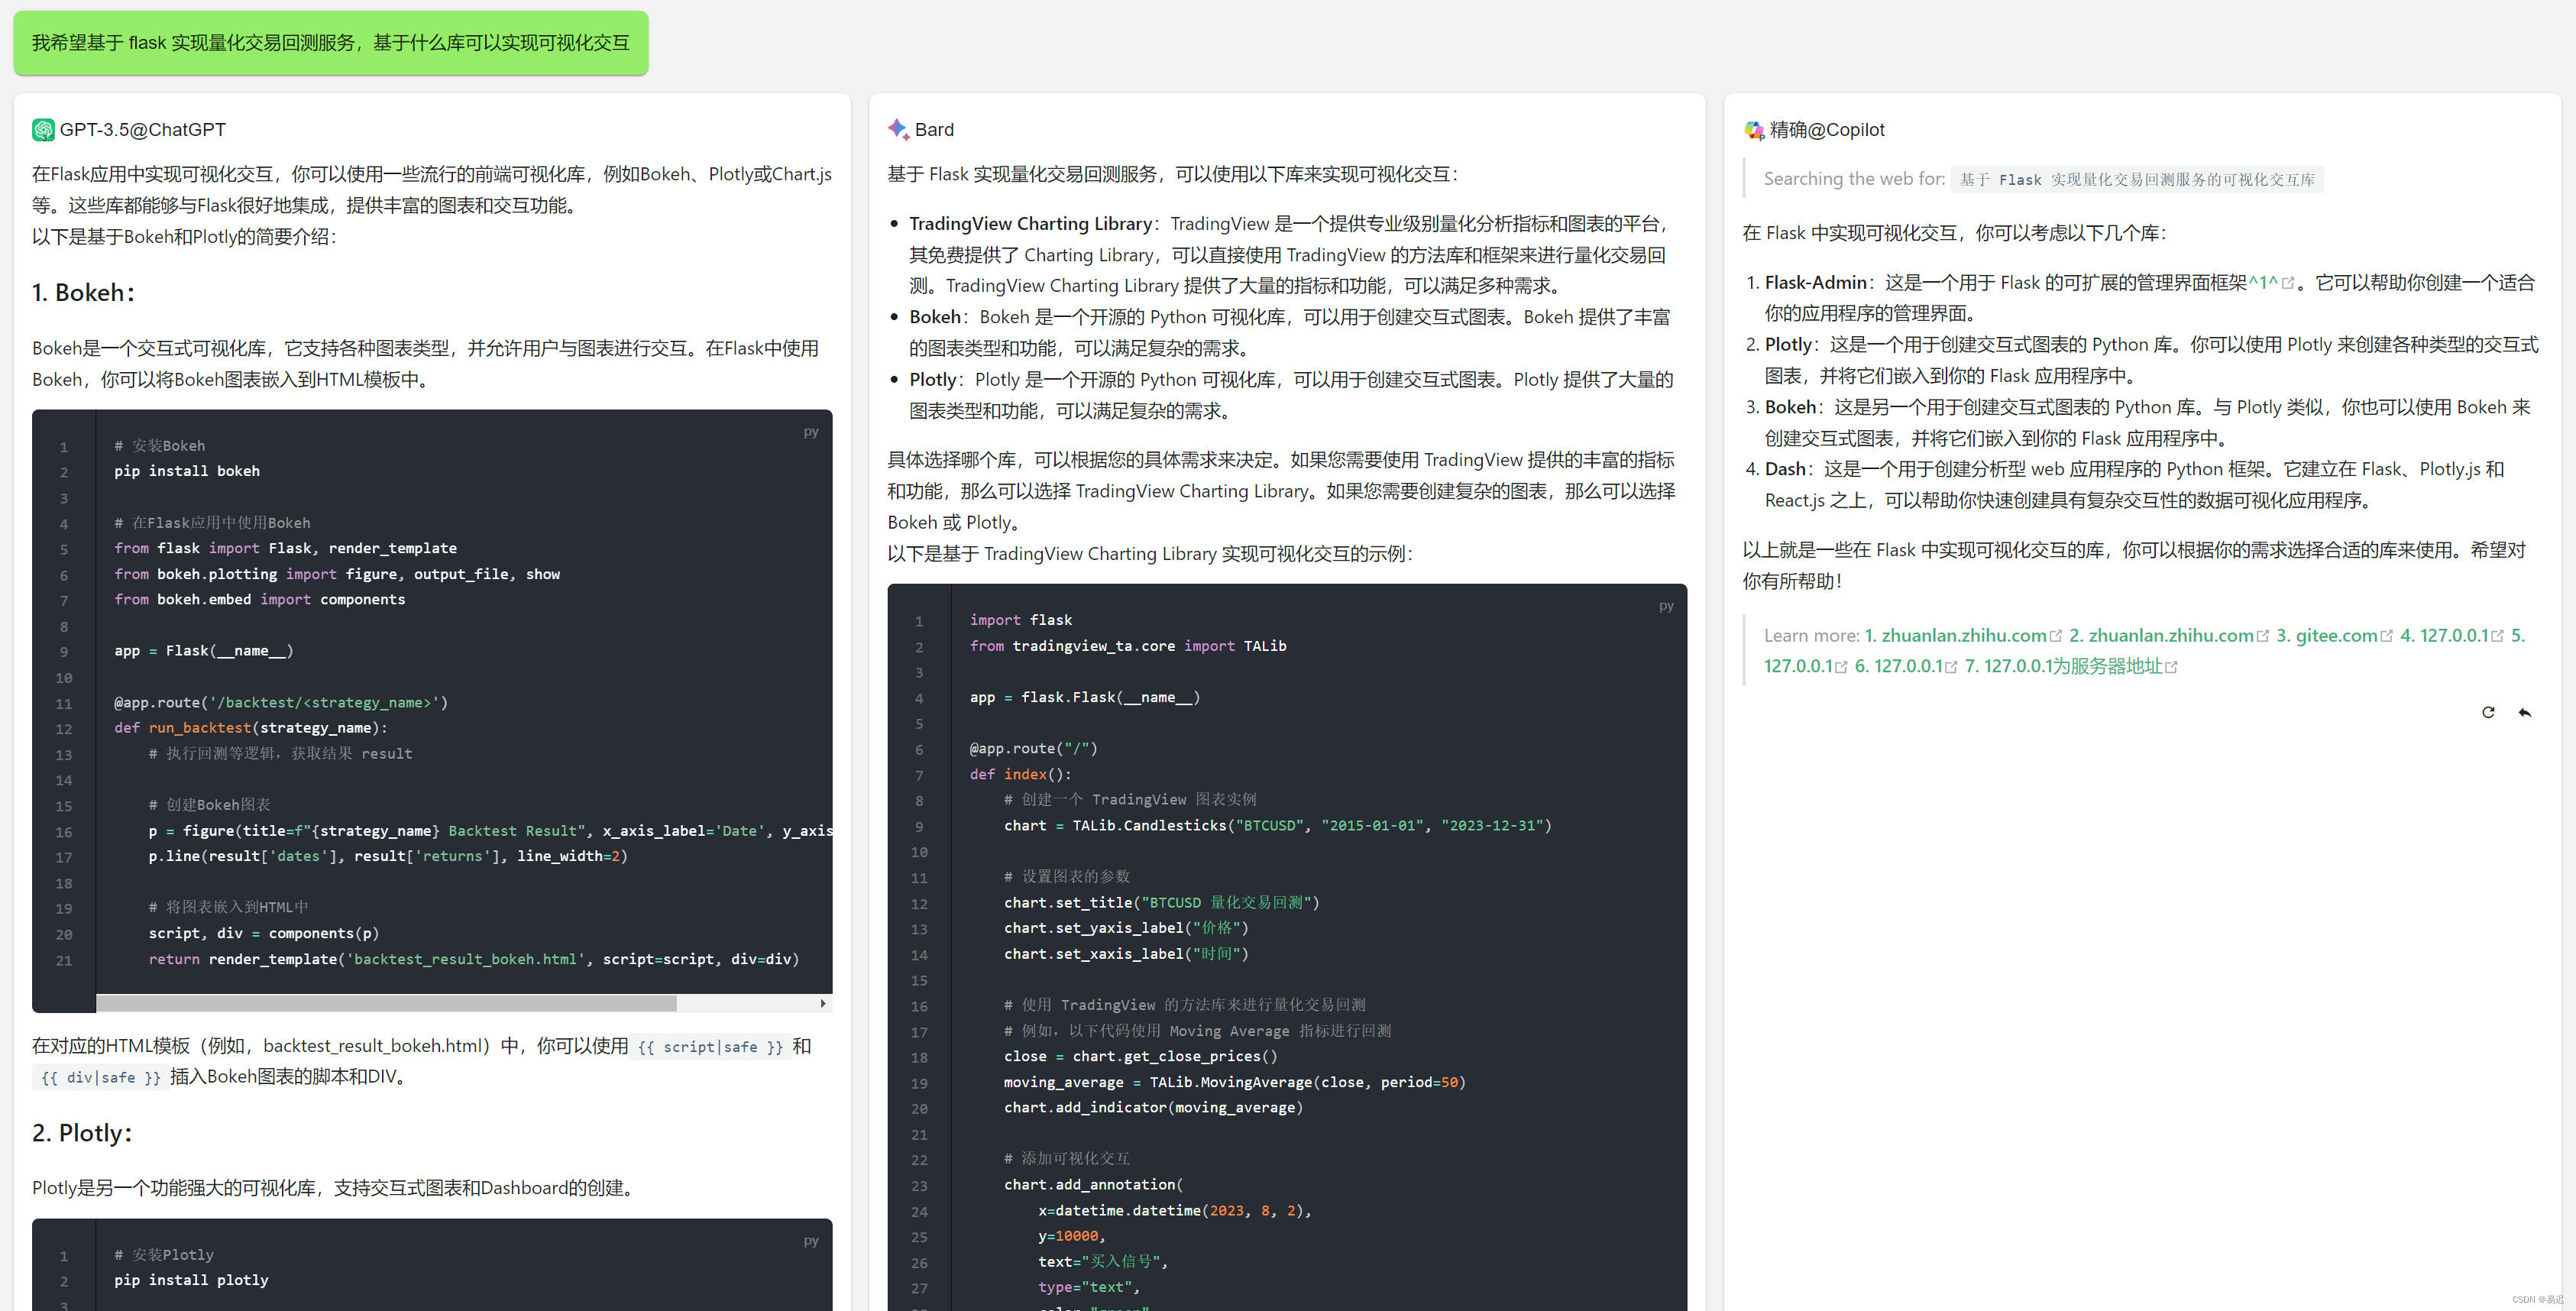The width and height of the screenshot is (2576, 1311).
Task: Click the bold TradingView Charting Library bullet title
Action: tap(1030, 224)
